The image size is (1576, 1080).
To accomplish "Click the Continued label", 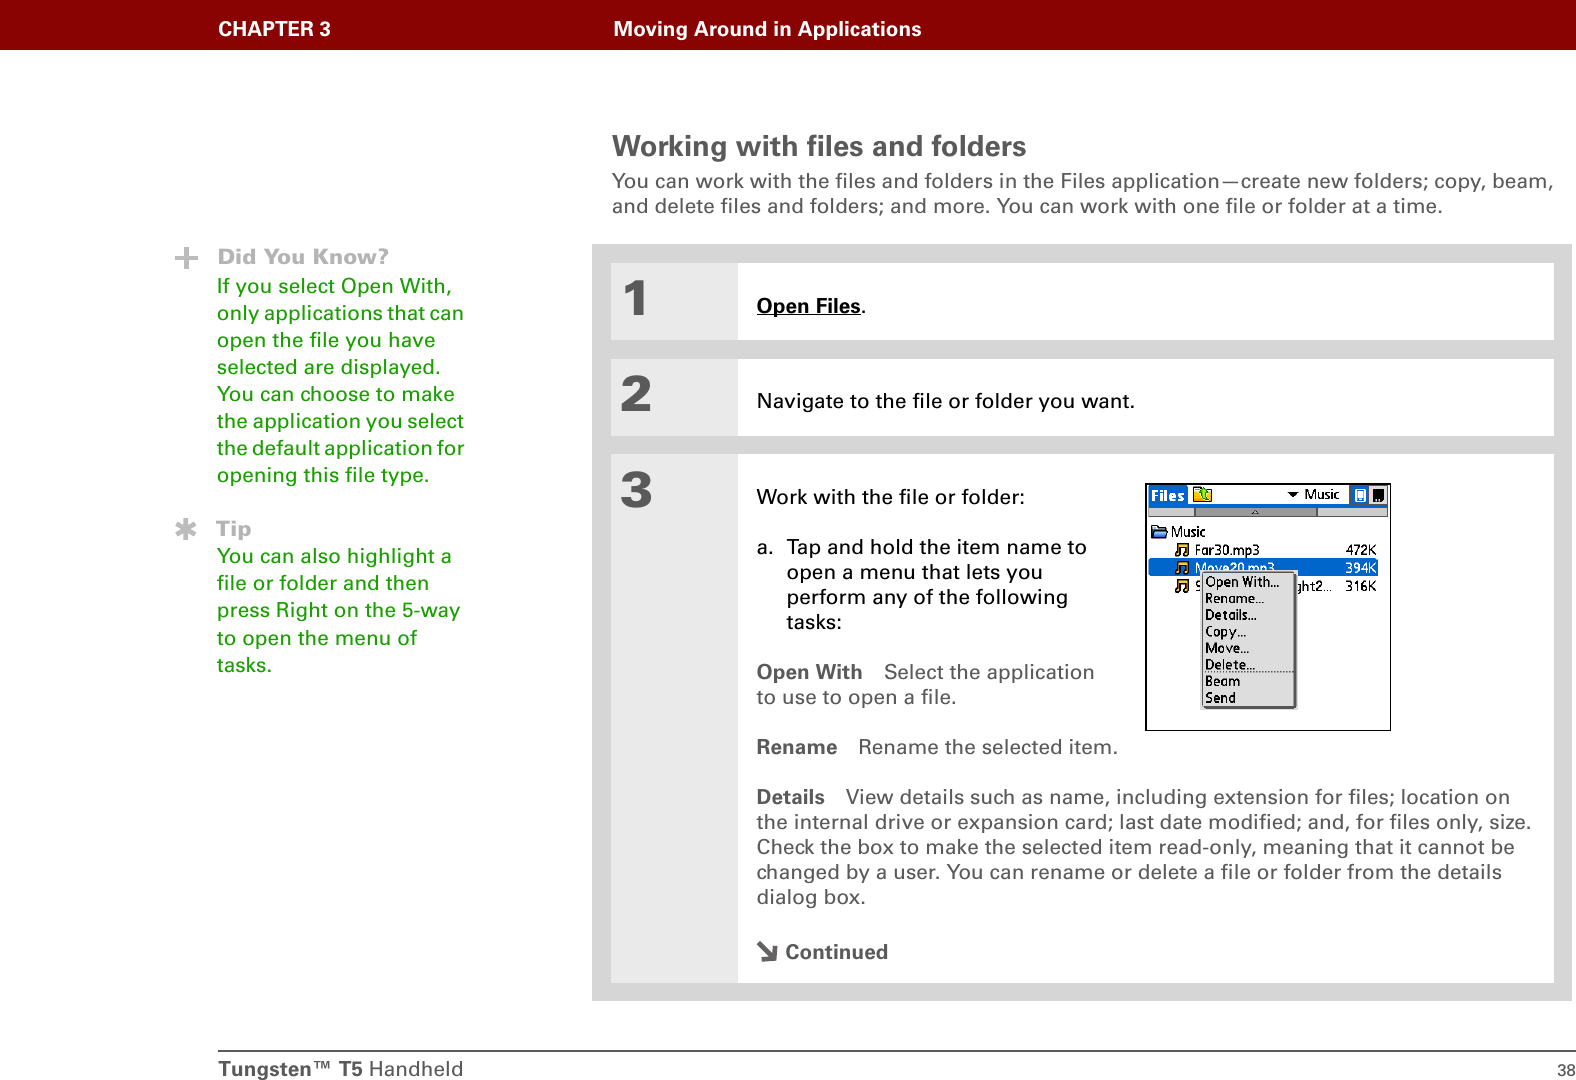I will tap(836, 952).
